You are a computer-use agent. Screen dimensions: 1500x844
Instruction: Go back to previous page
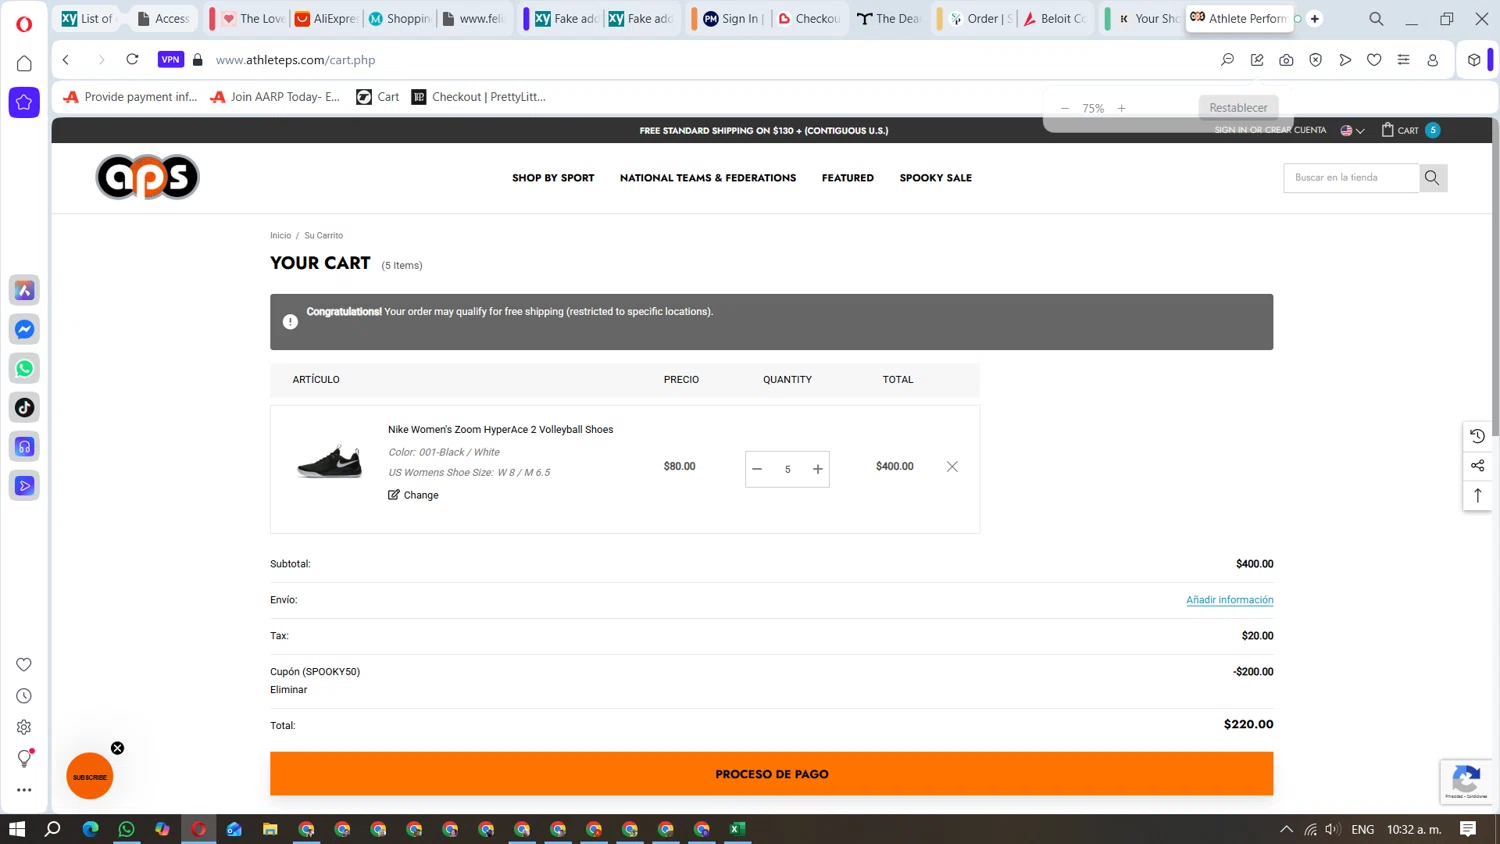click(66, 60)
